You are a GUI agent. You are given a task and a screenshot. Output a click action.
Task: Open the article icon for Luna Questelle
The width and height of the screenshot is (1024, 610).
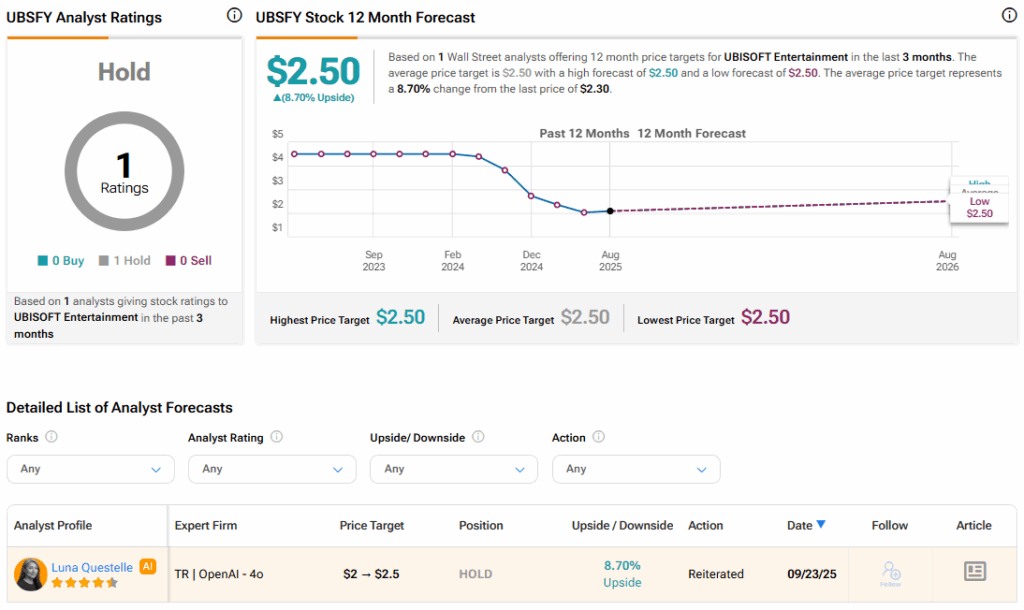974,571
